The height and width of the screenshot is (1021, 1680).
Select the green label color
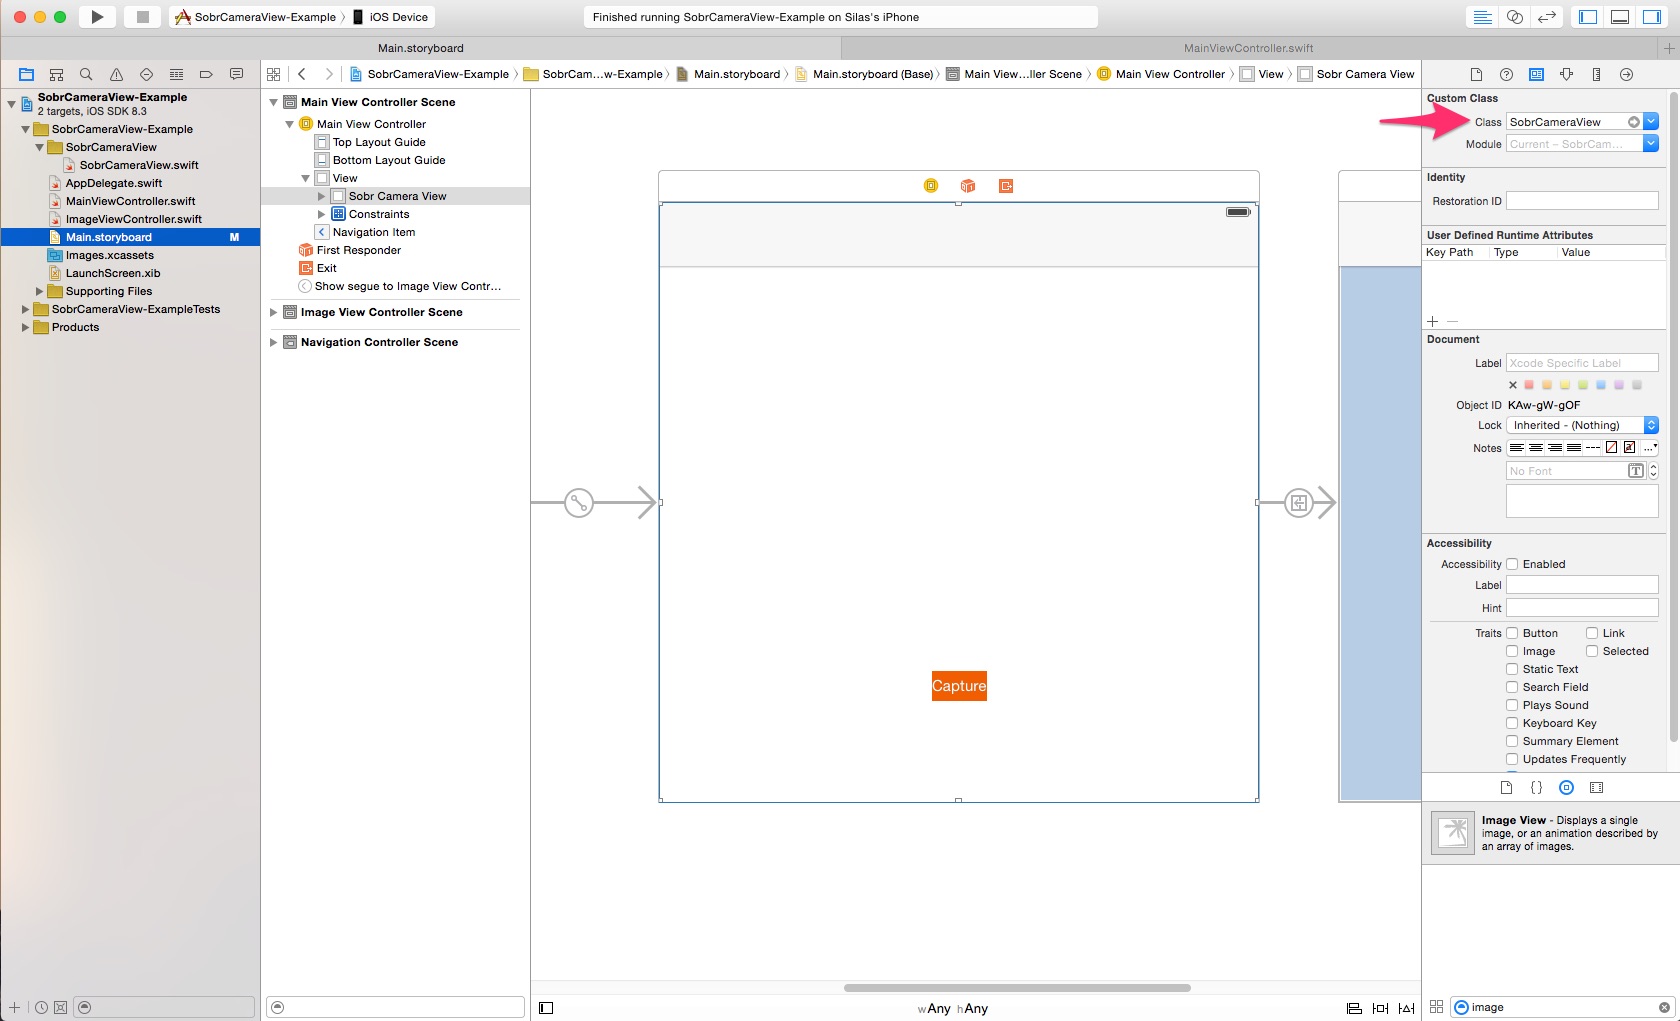click(1583, 385)
